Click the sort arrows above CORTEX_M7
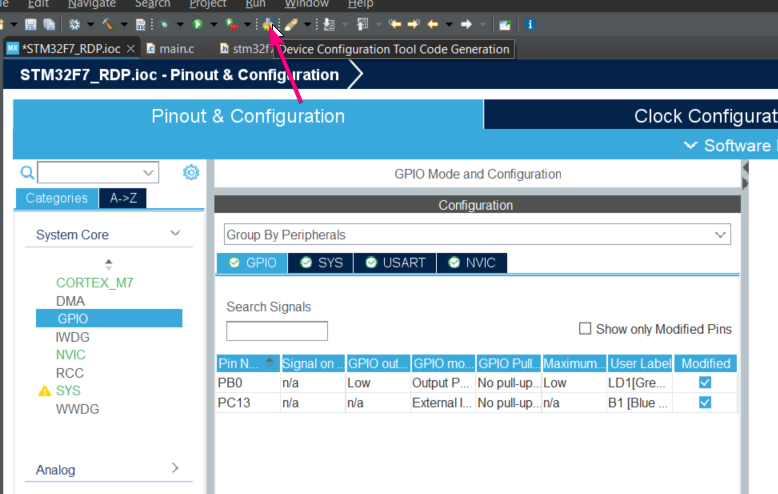778x494 pixels. [x=109, y=263]
